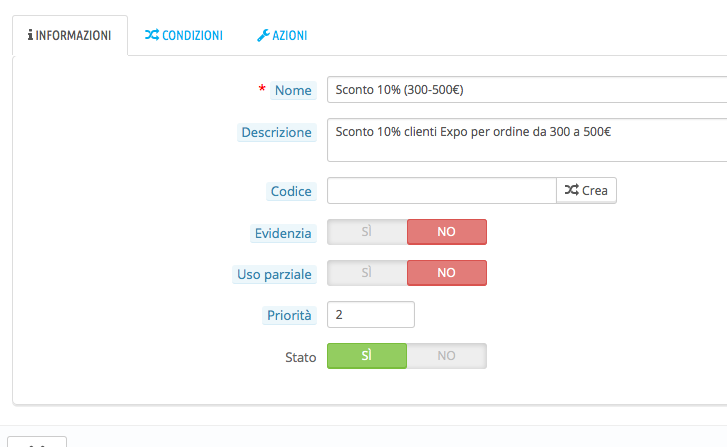Enable Uso parziale by choosing SÌ
The image size is (727, 447).
tap(367, 273)
